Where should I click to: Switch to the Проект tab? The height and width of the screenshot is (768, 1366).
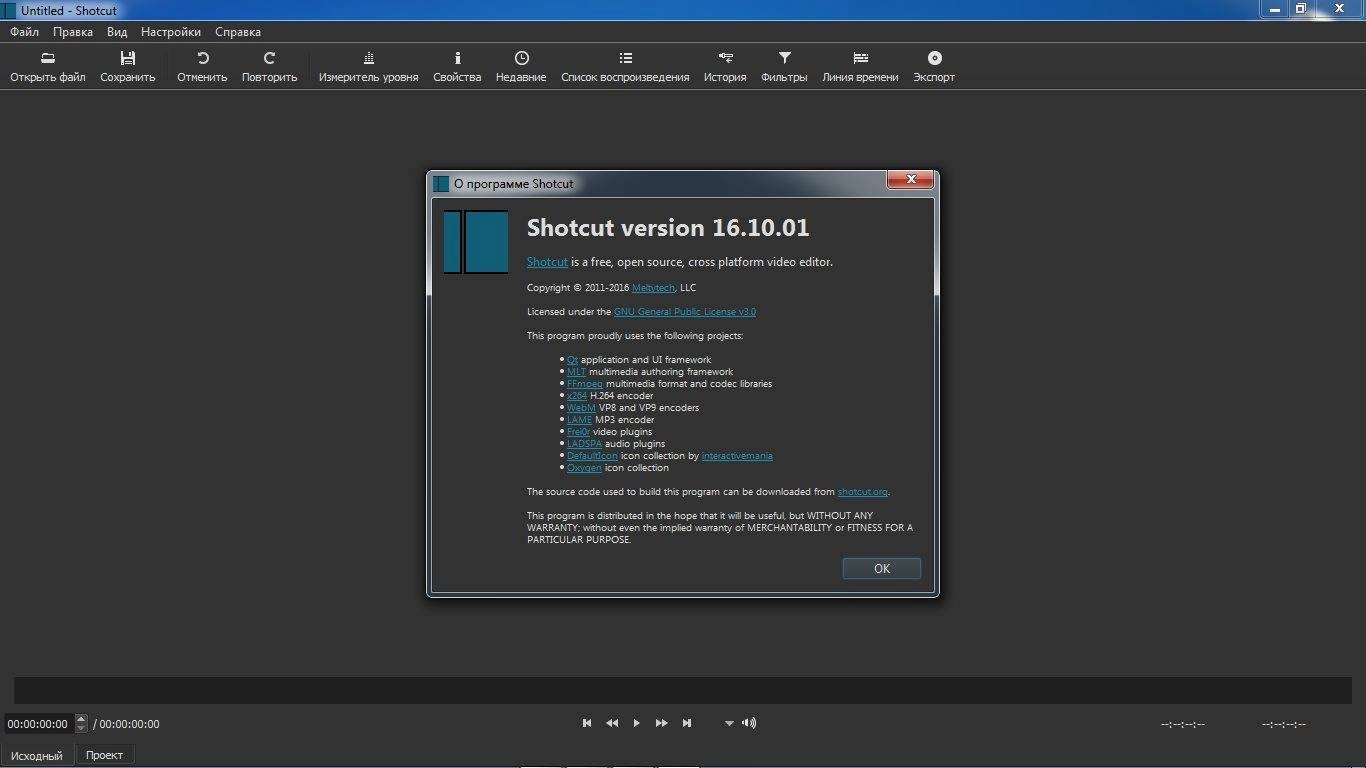pyautogui.click(x=104, y=755)
